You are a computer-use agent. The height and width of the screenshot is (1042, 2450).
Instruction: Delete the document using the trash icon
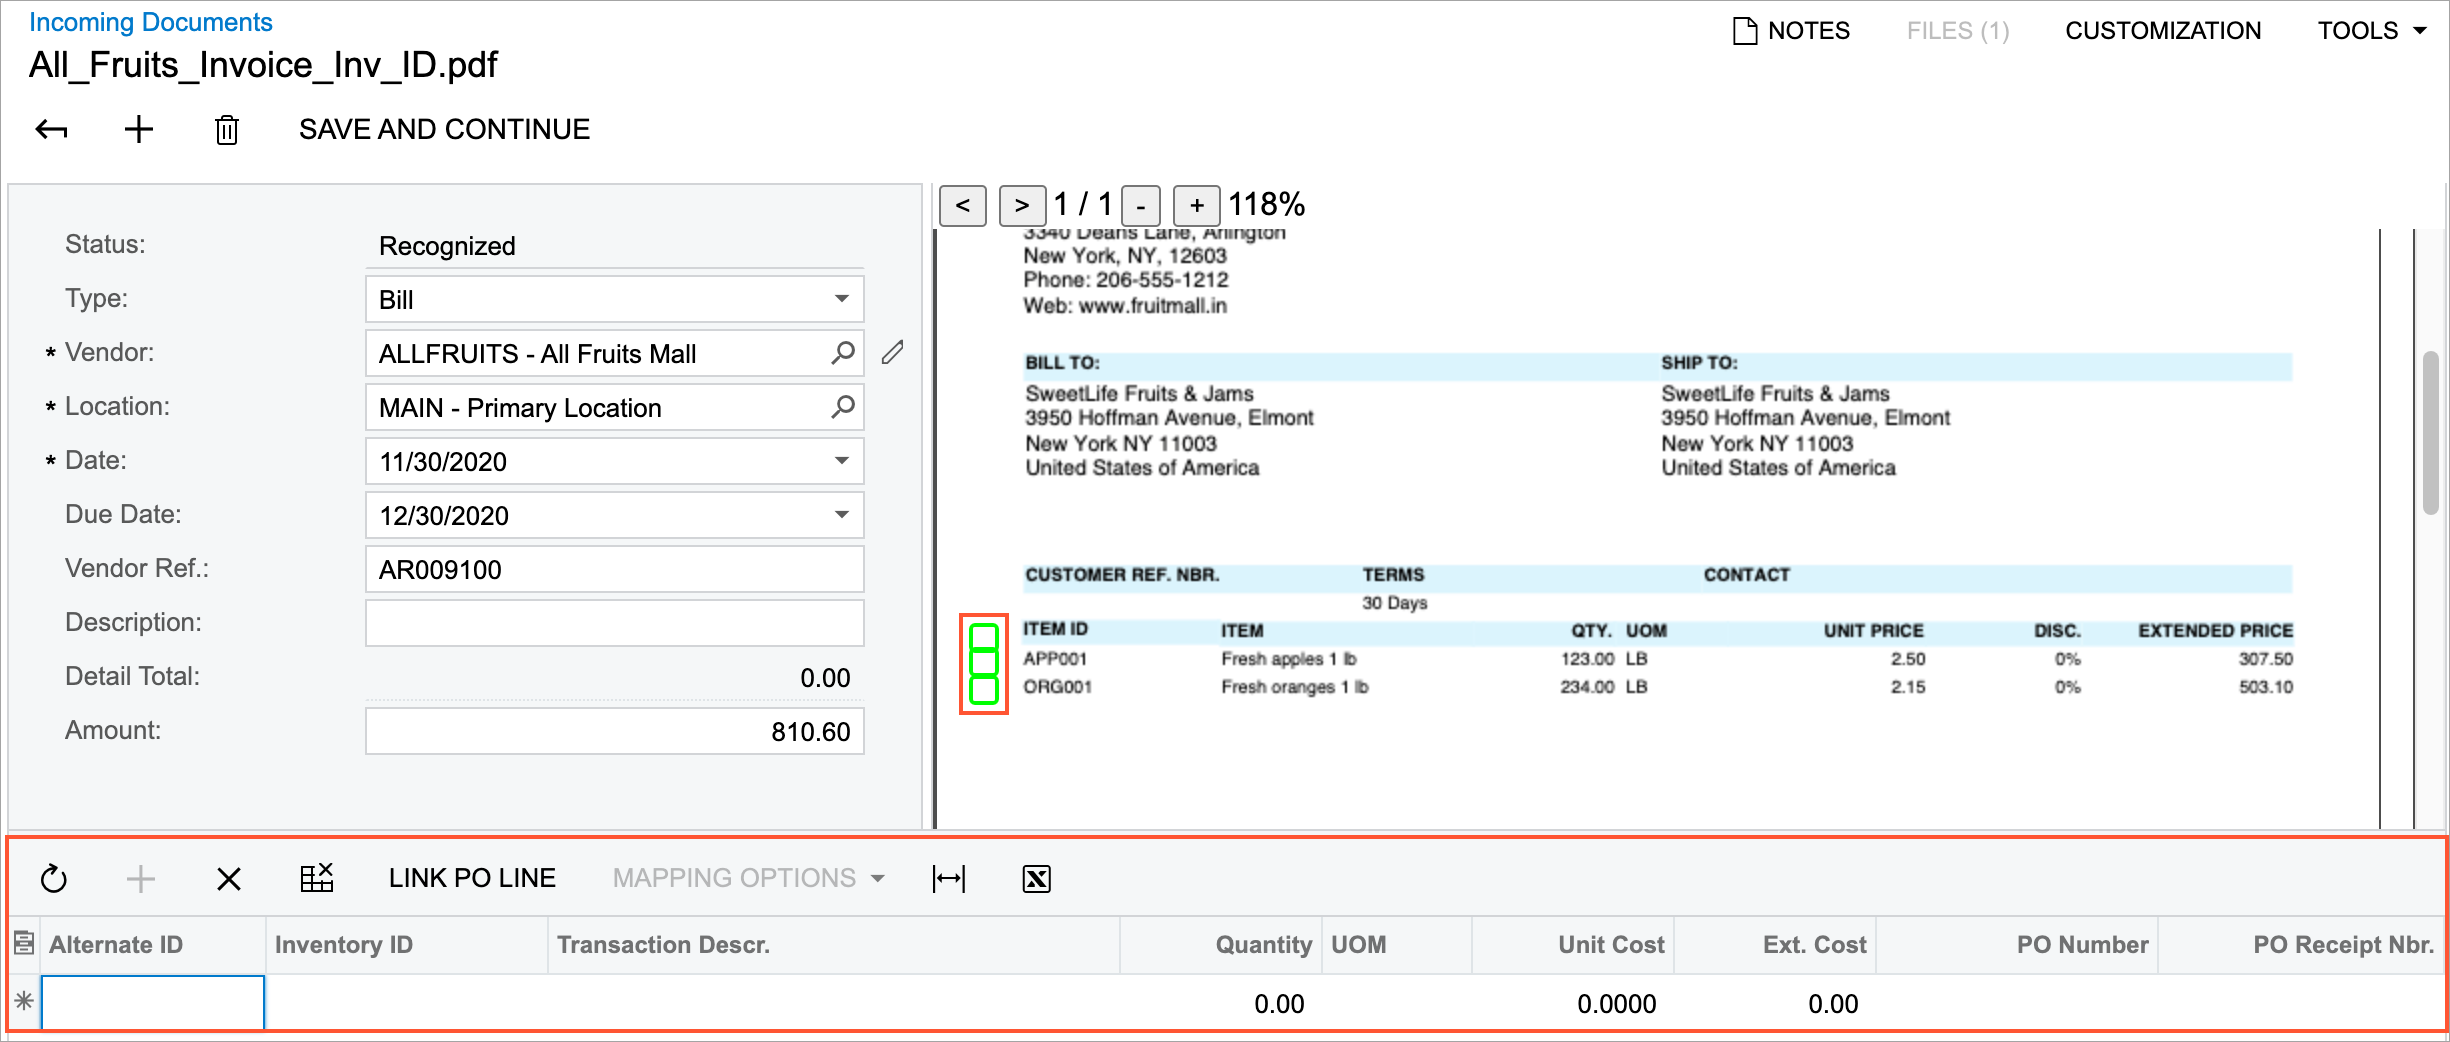[x=226, y=129]
